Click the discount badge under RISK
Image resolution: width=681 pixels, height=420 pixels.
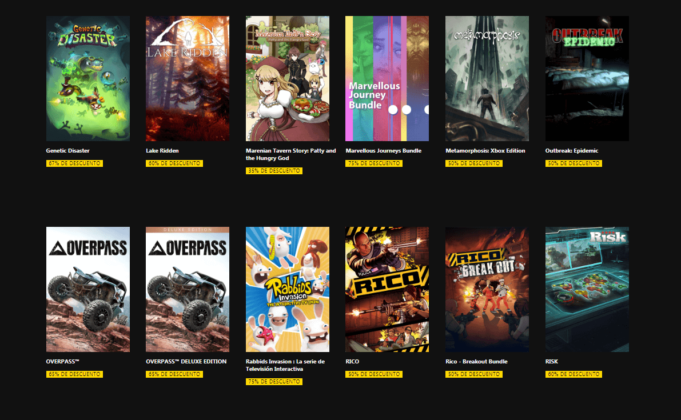click(574, 374)
